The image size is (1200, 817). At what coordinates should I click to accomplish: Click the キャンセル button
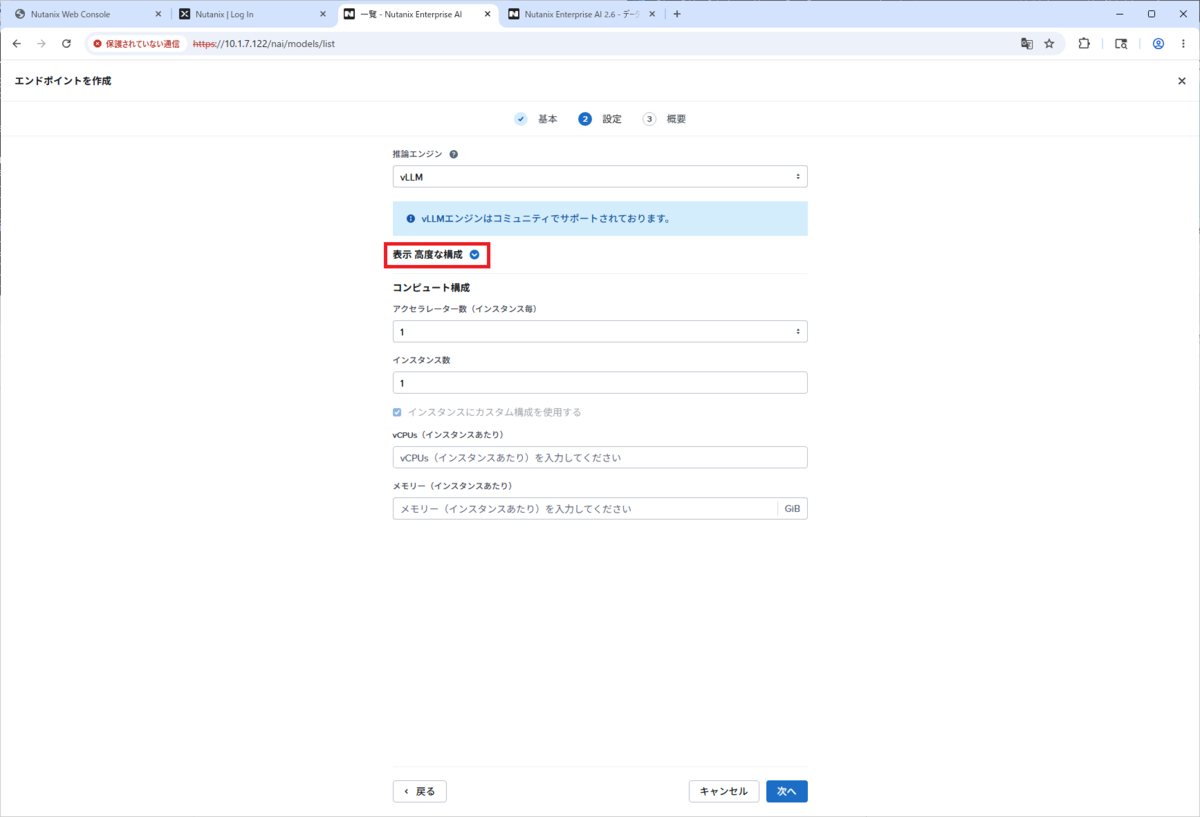(x=724, y=791)
